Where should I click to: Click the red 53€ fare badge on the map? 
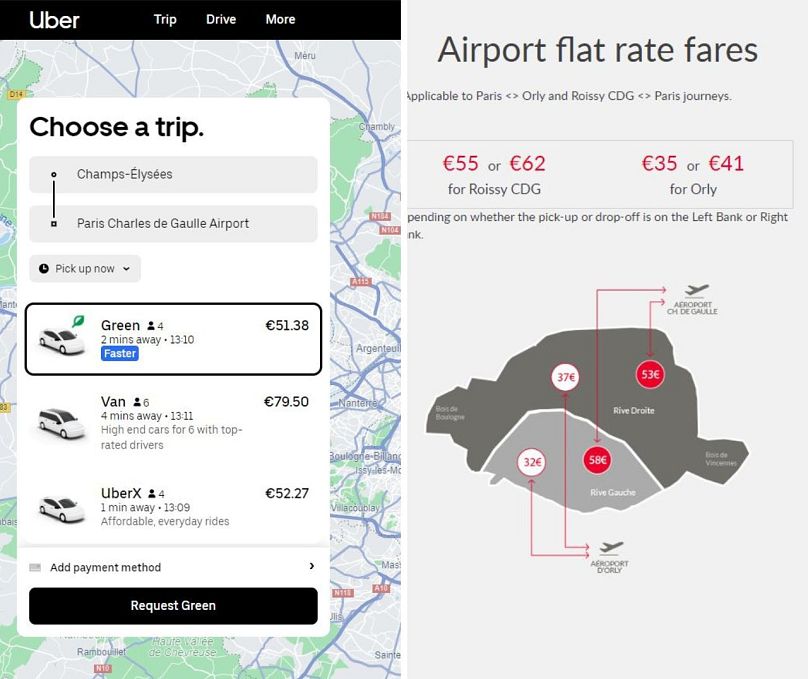pyautogui.click(x=649, y=375)
